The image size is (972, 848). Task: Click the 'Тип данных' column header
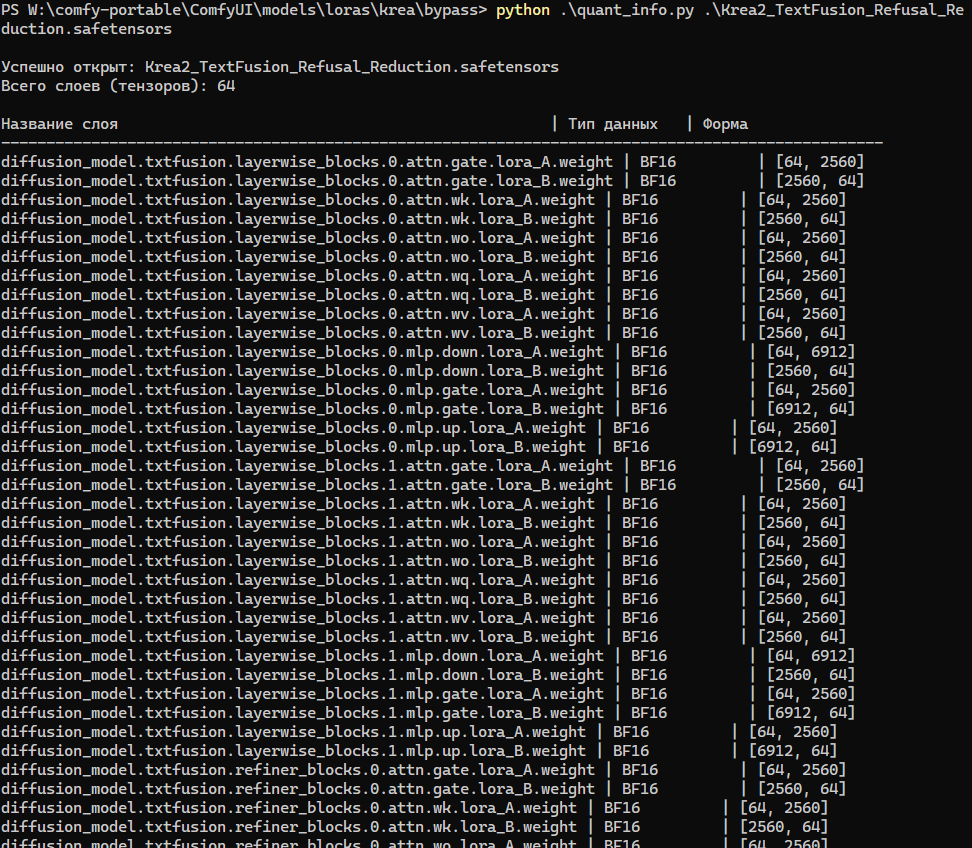(612, 124)
